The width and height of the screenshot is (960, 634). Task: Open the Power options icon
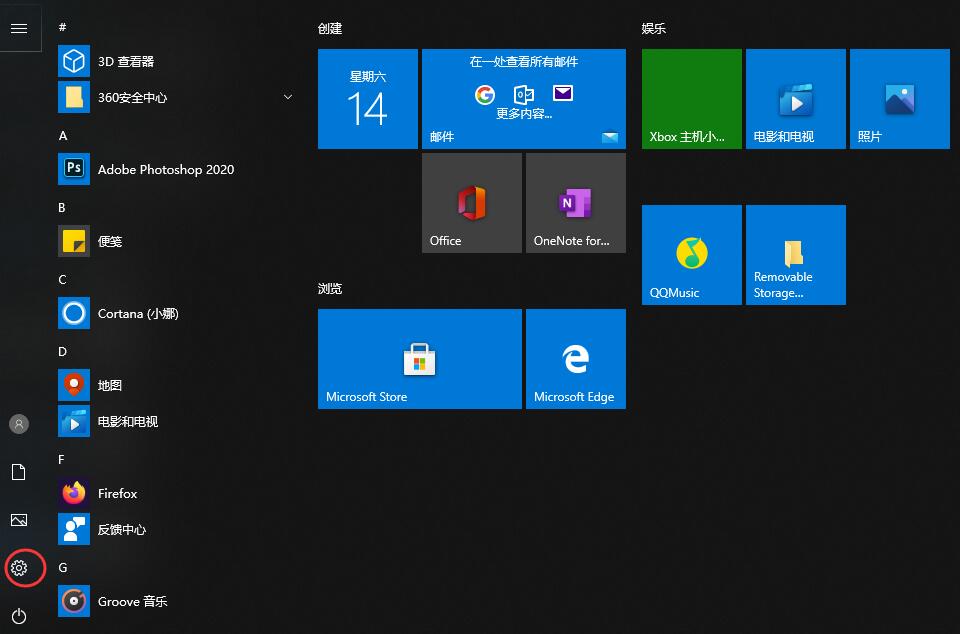point(19,616)
